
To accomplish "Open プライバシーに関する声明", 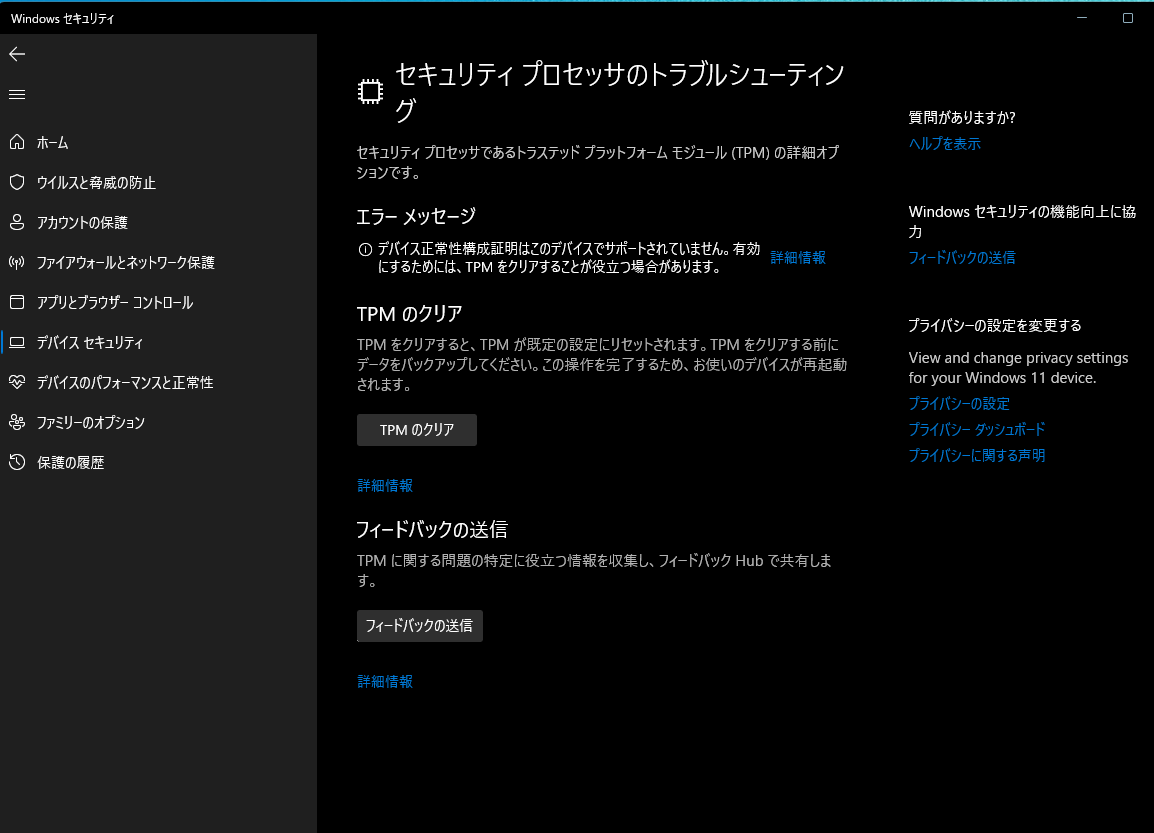I will coord(976,455).
